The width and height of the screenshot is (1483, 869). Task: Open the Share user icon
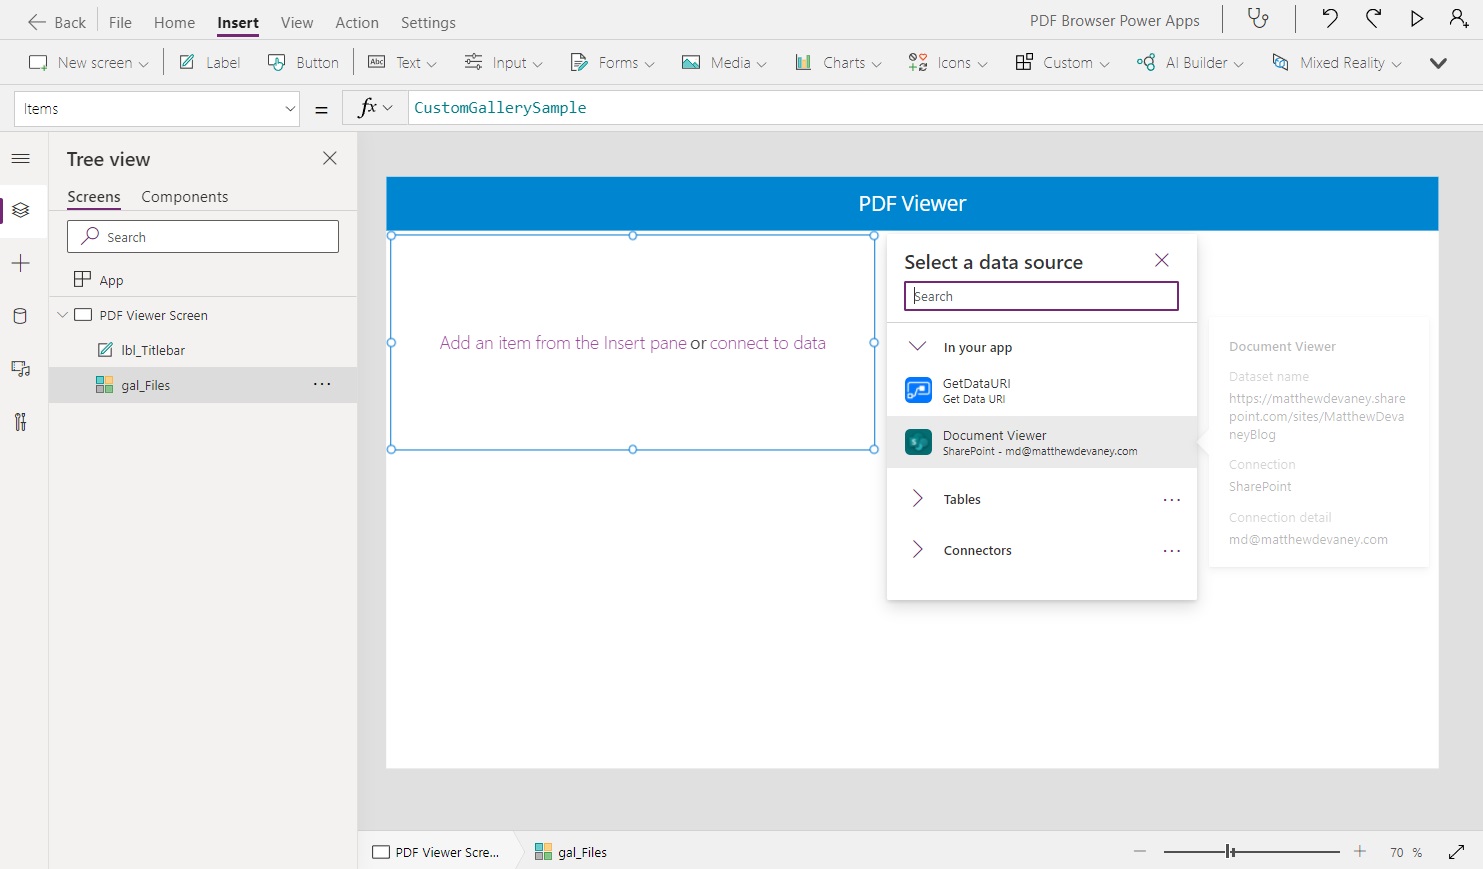click(x=1458, y=19)
